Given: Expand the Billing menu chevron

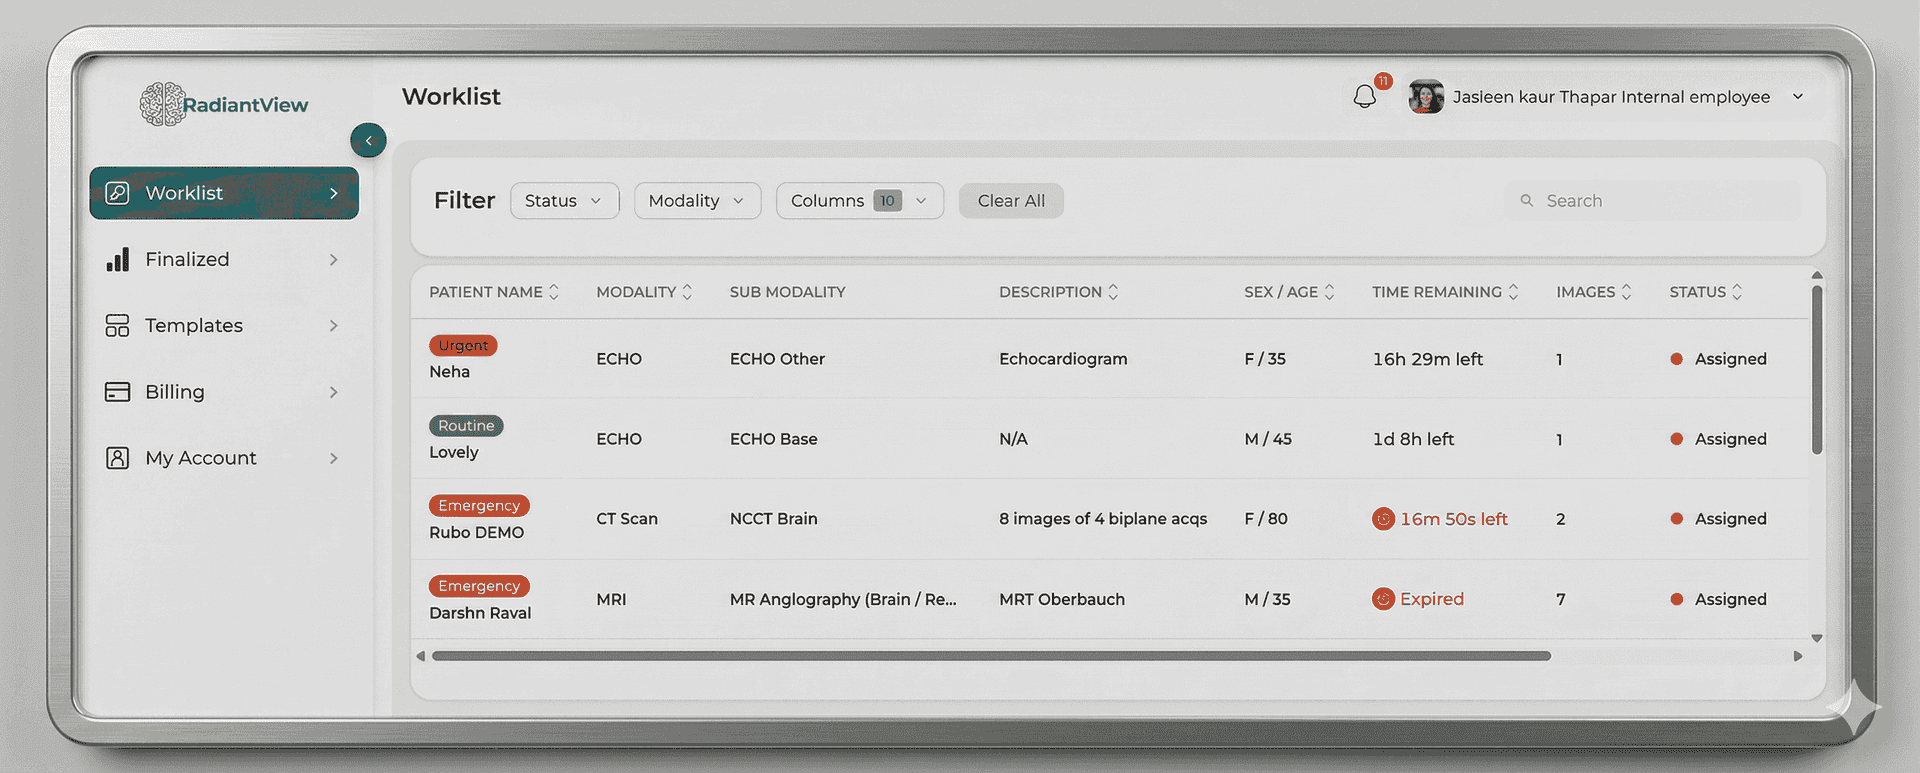Looking at the screenshot, I should pos(334,392).
